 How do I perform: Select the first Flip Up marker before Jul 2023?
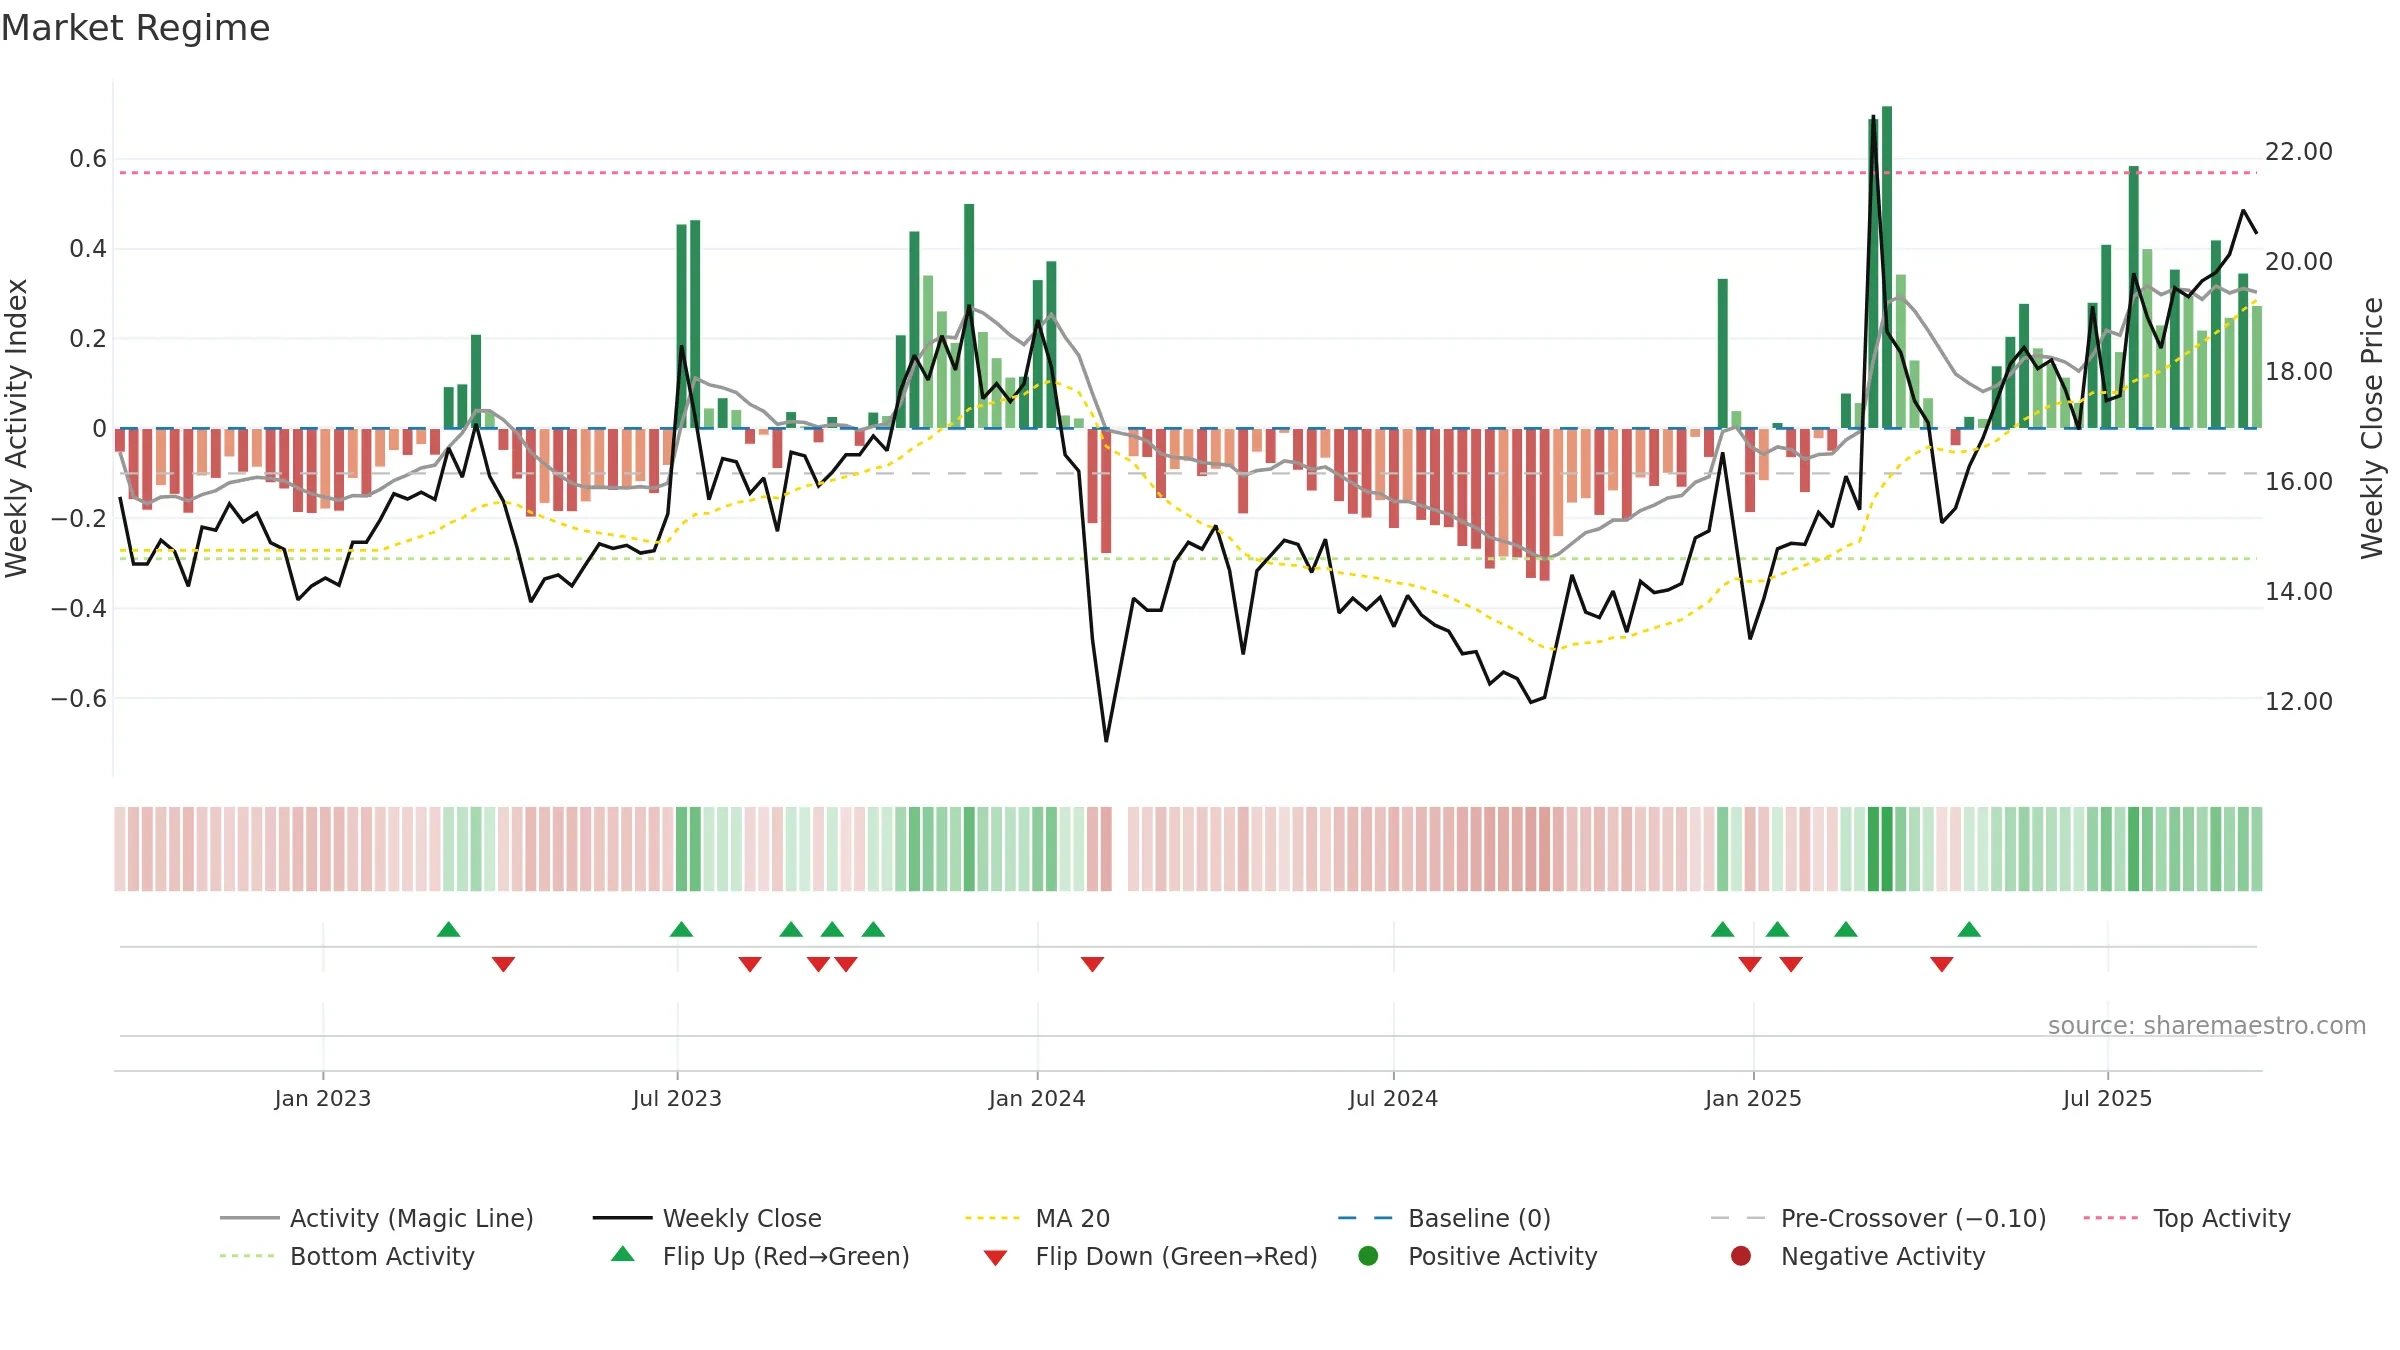point(449,930)
